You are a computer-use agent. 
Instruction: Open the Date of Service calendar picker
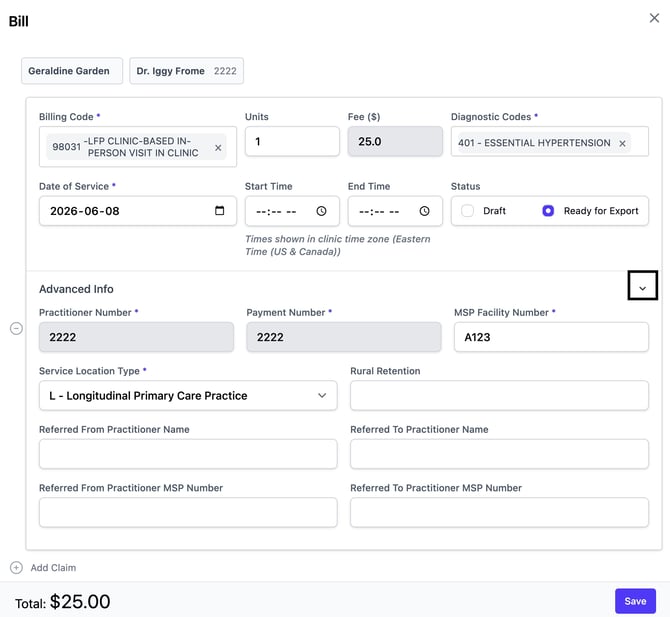(x=219, y=211)
